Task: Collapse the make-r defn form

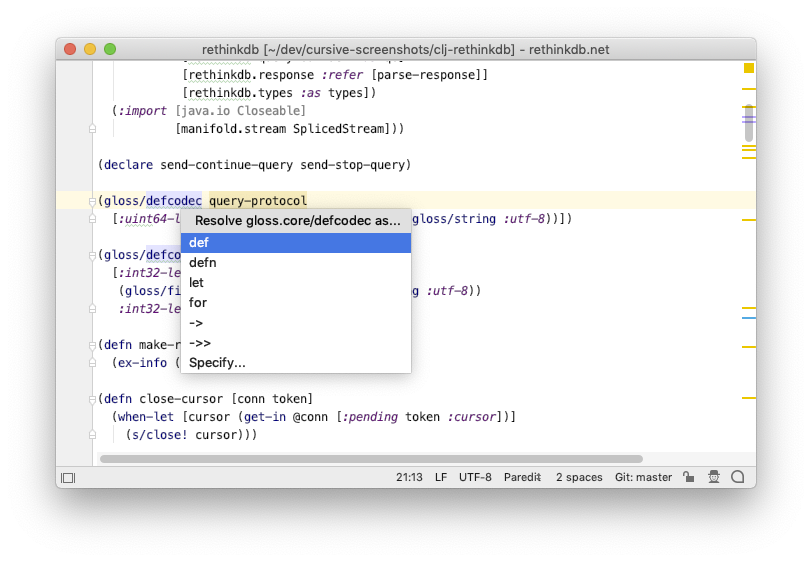Action: (x=92, y=345)
